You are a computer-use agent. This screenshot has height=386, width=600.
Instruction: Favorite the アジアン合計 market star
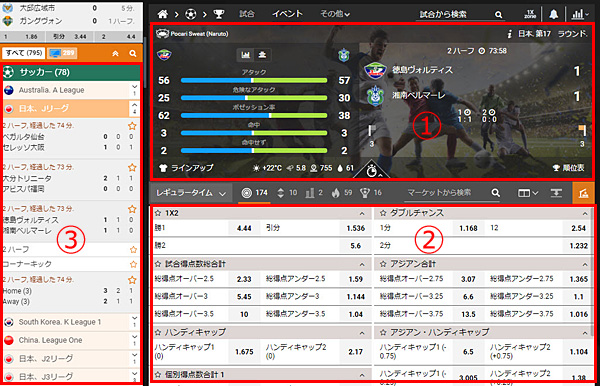tap(383, 264)
